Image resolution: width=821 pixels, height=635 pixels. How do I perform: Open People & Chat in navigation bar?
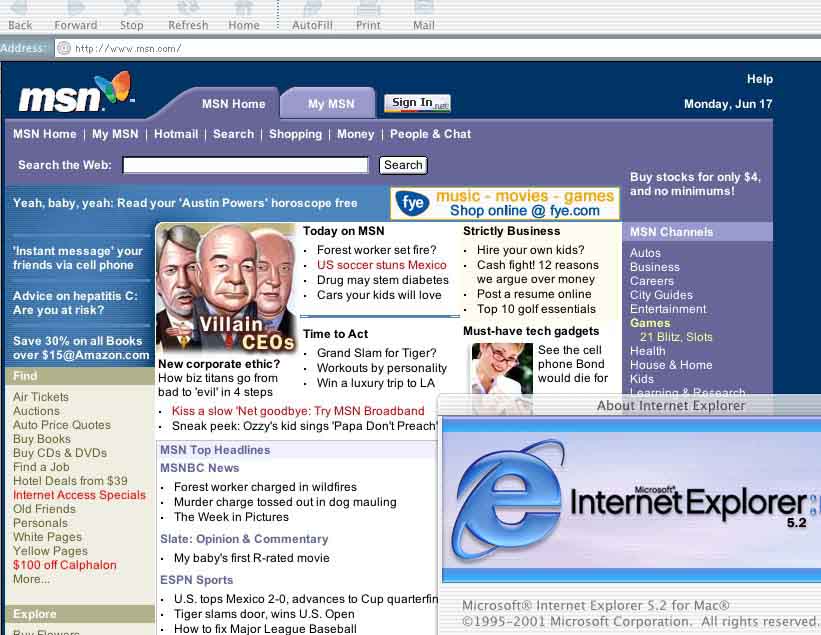430,134
